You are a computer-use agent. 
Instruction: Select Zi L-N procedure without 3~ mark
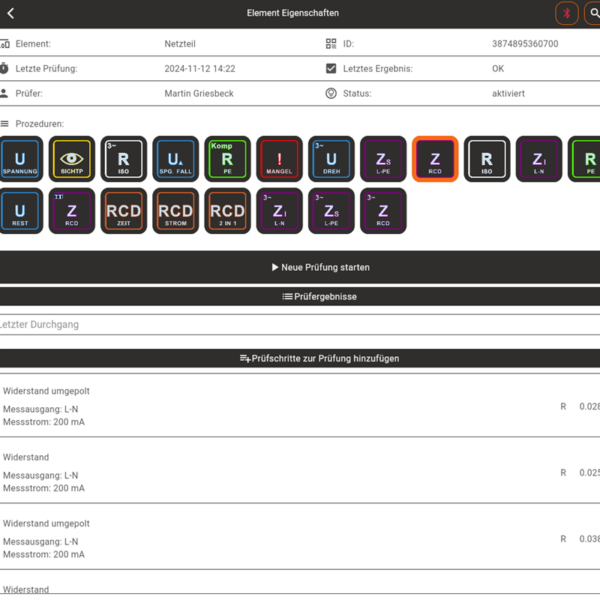coord(539,159)
